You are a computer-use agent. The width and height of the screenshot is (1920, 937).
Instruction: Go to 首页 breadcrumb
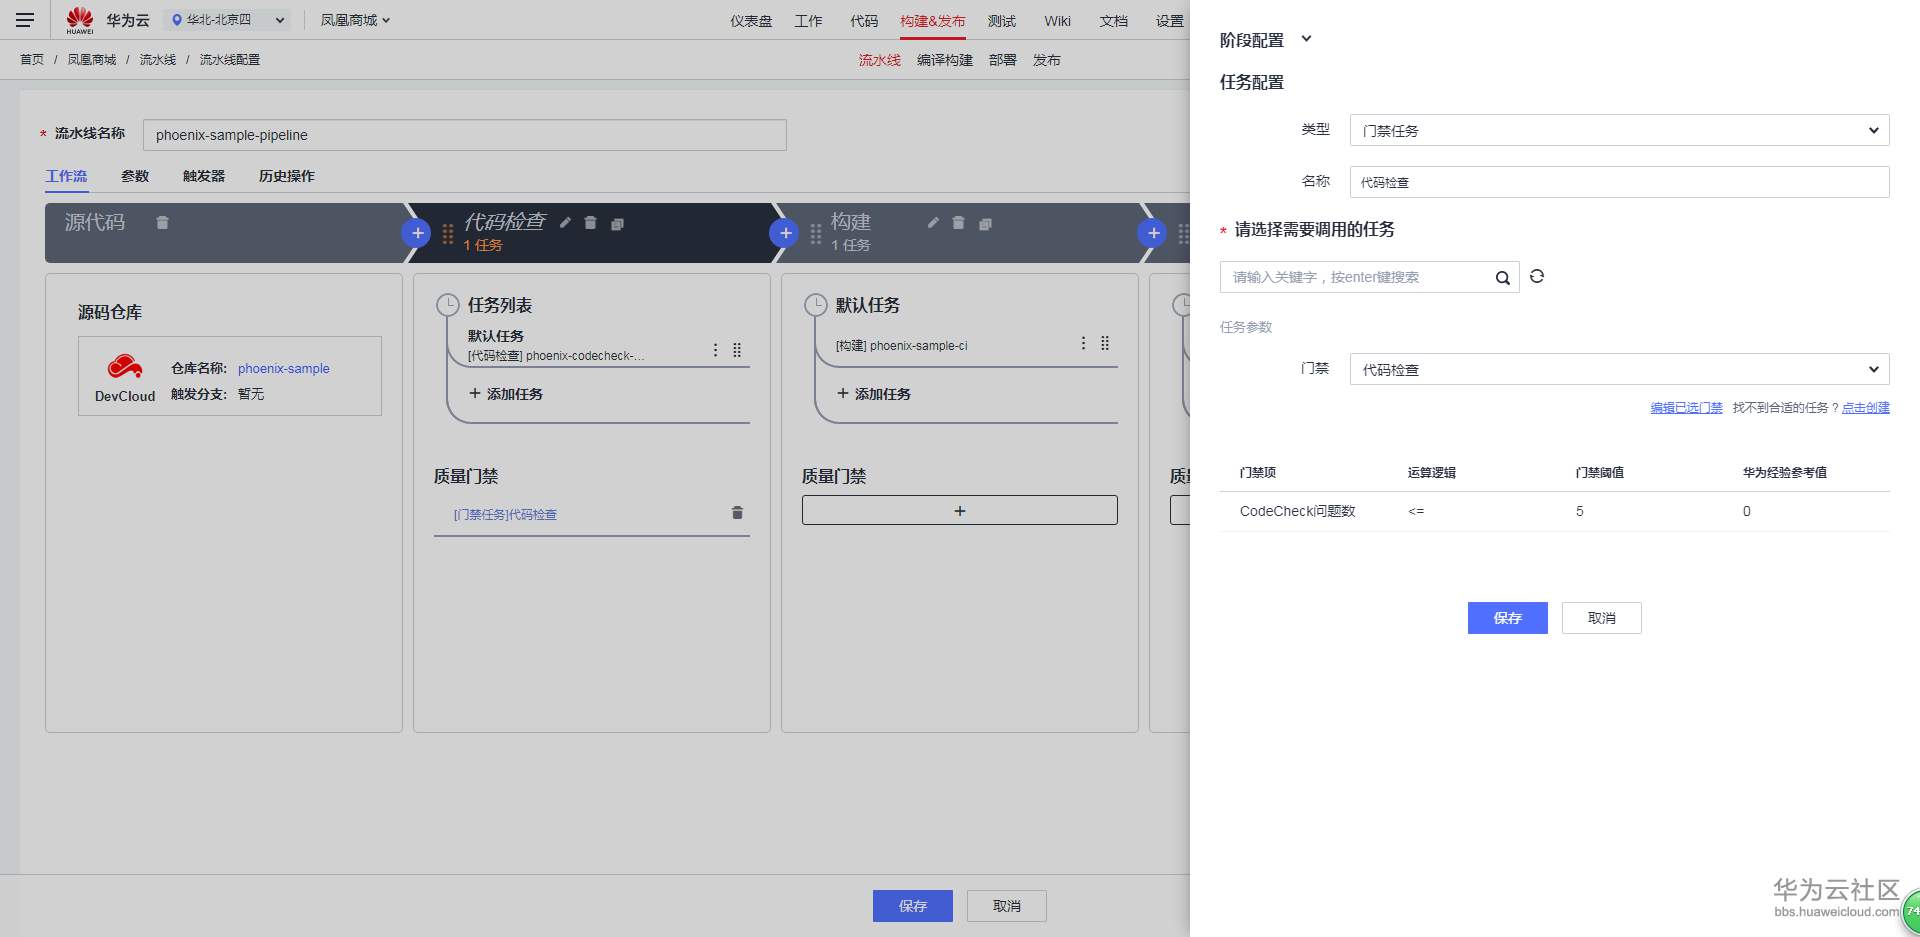(32, 60)
